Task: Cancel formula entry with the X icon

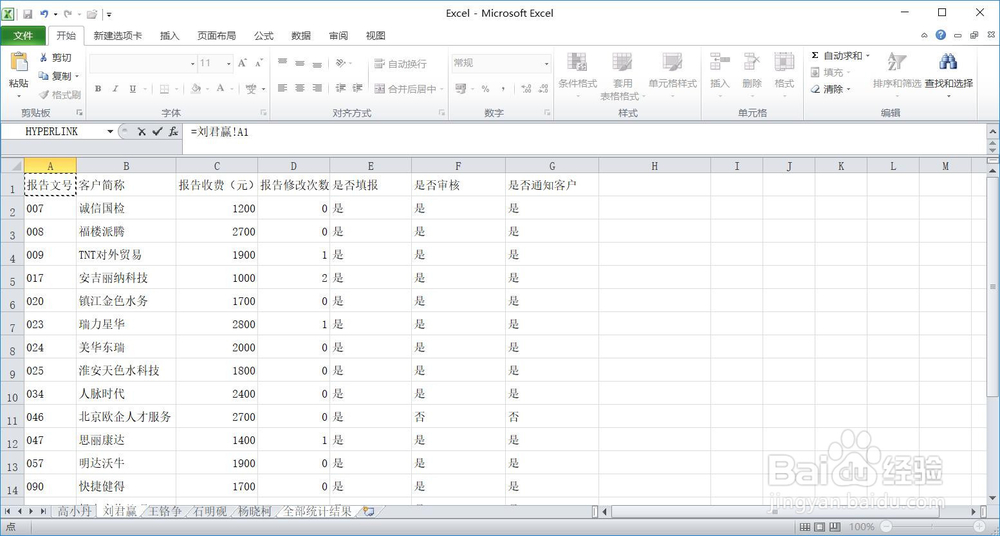Action: tap(142, 131)
